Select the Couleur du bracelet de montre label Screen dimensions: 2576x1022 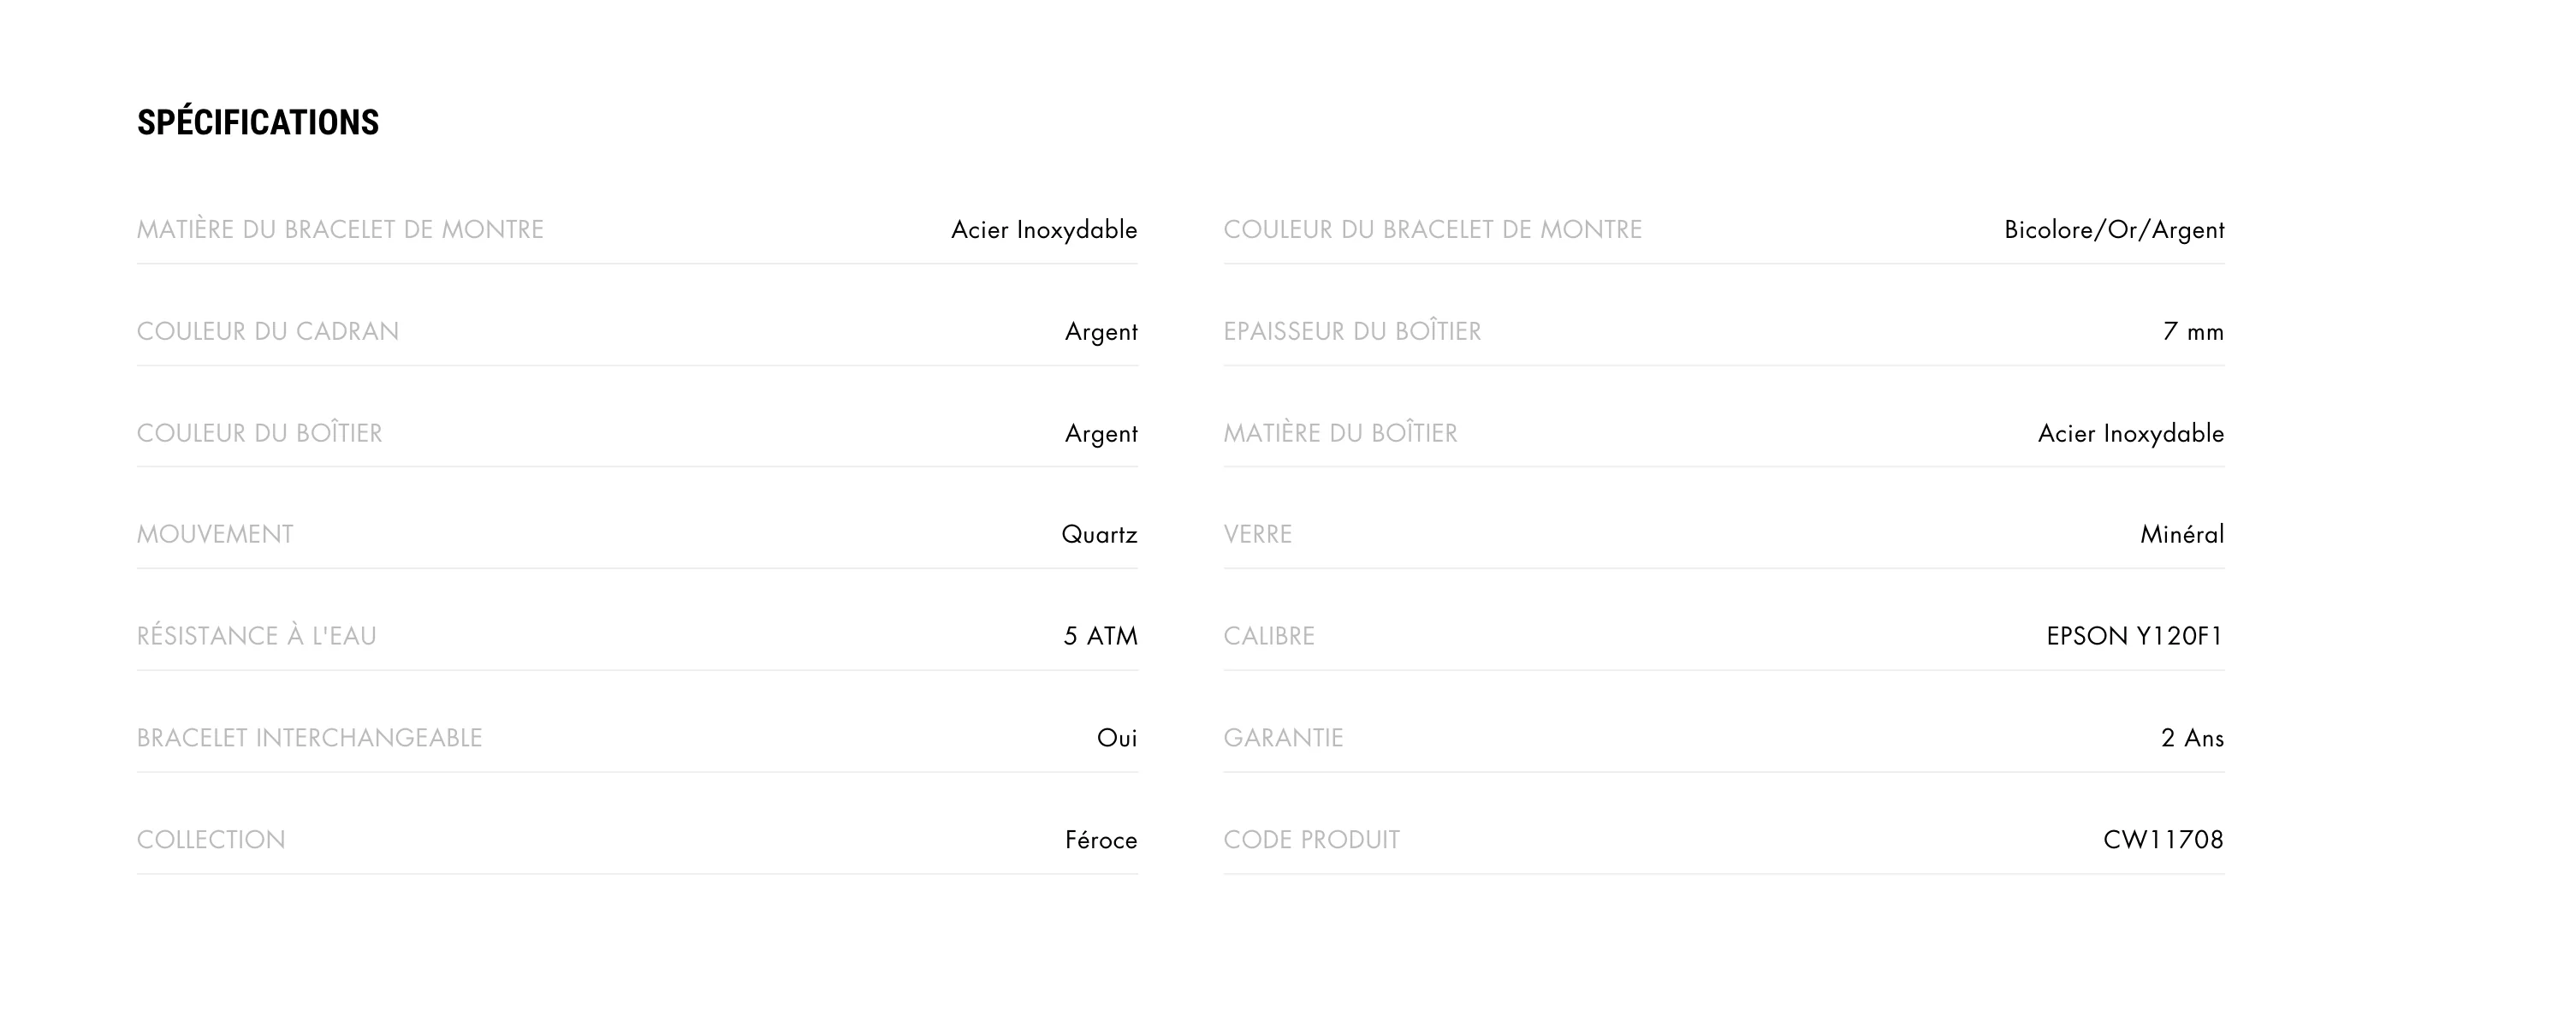1433,230
